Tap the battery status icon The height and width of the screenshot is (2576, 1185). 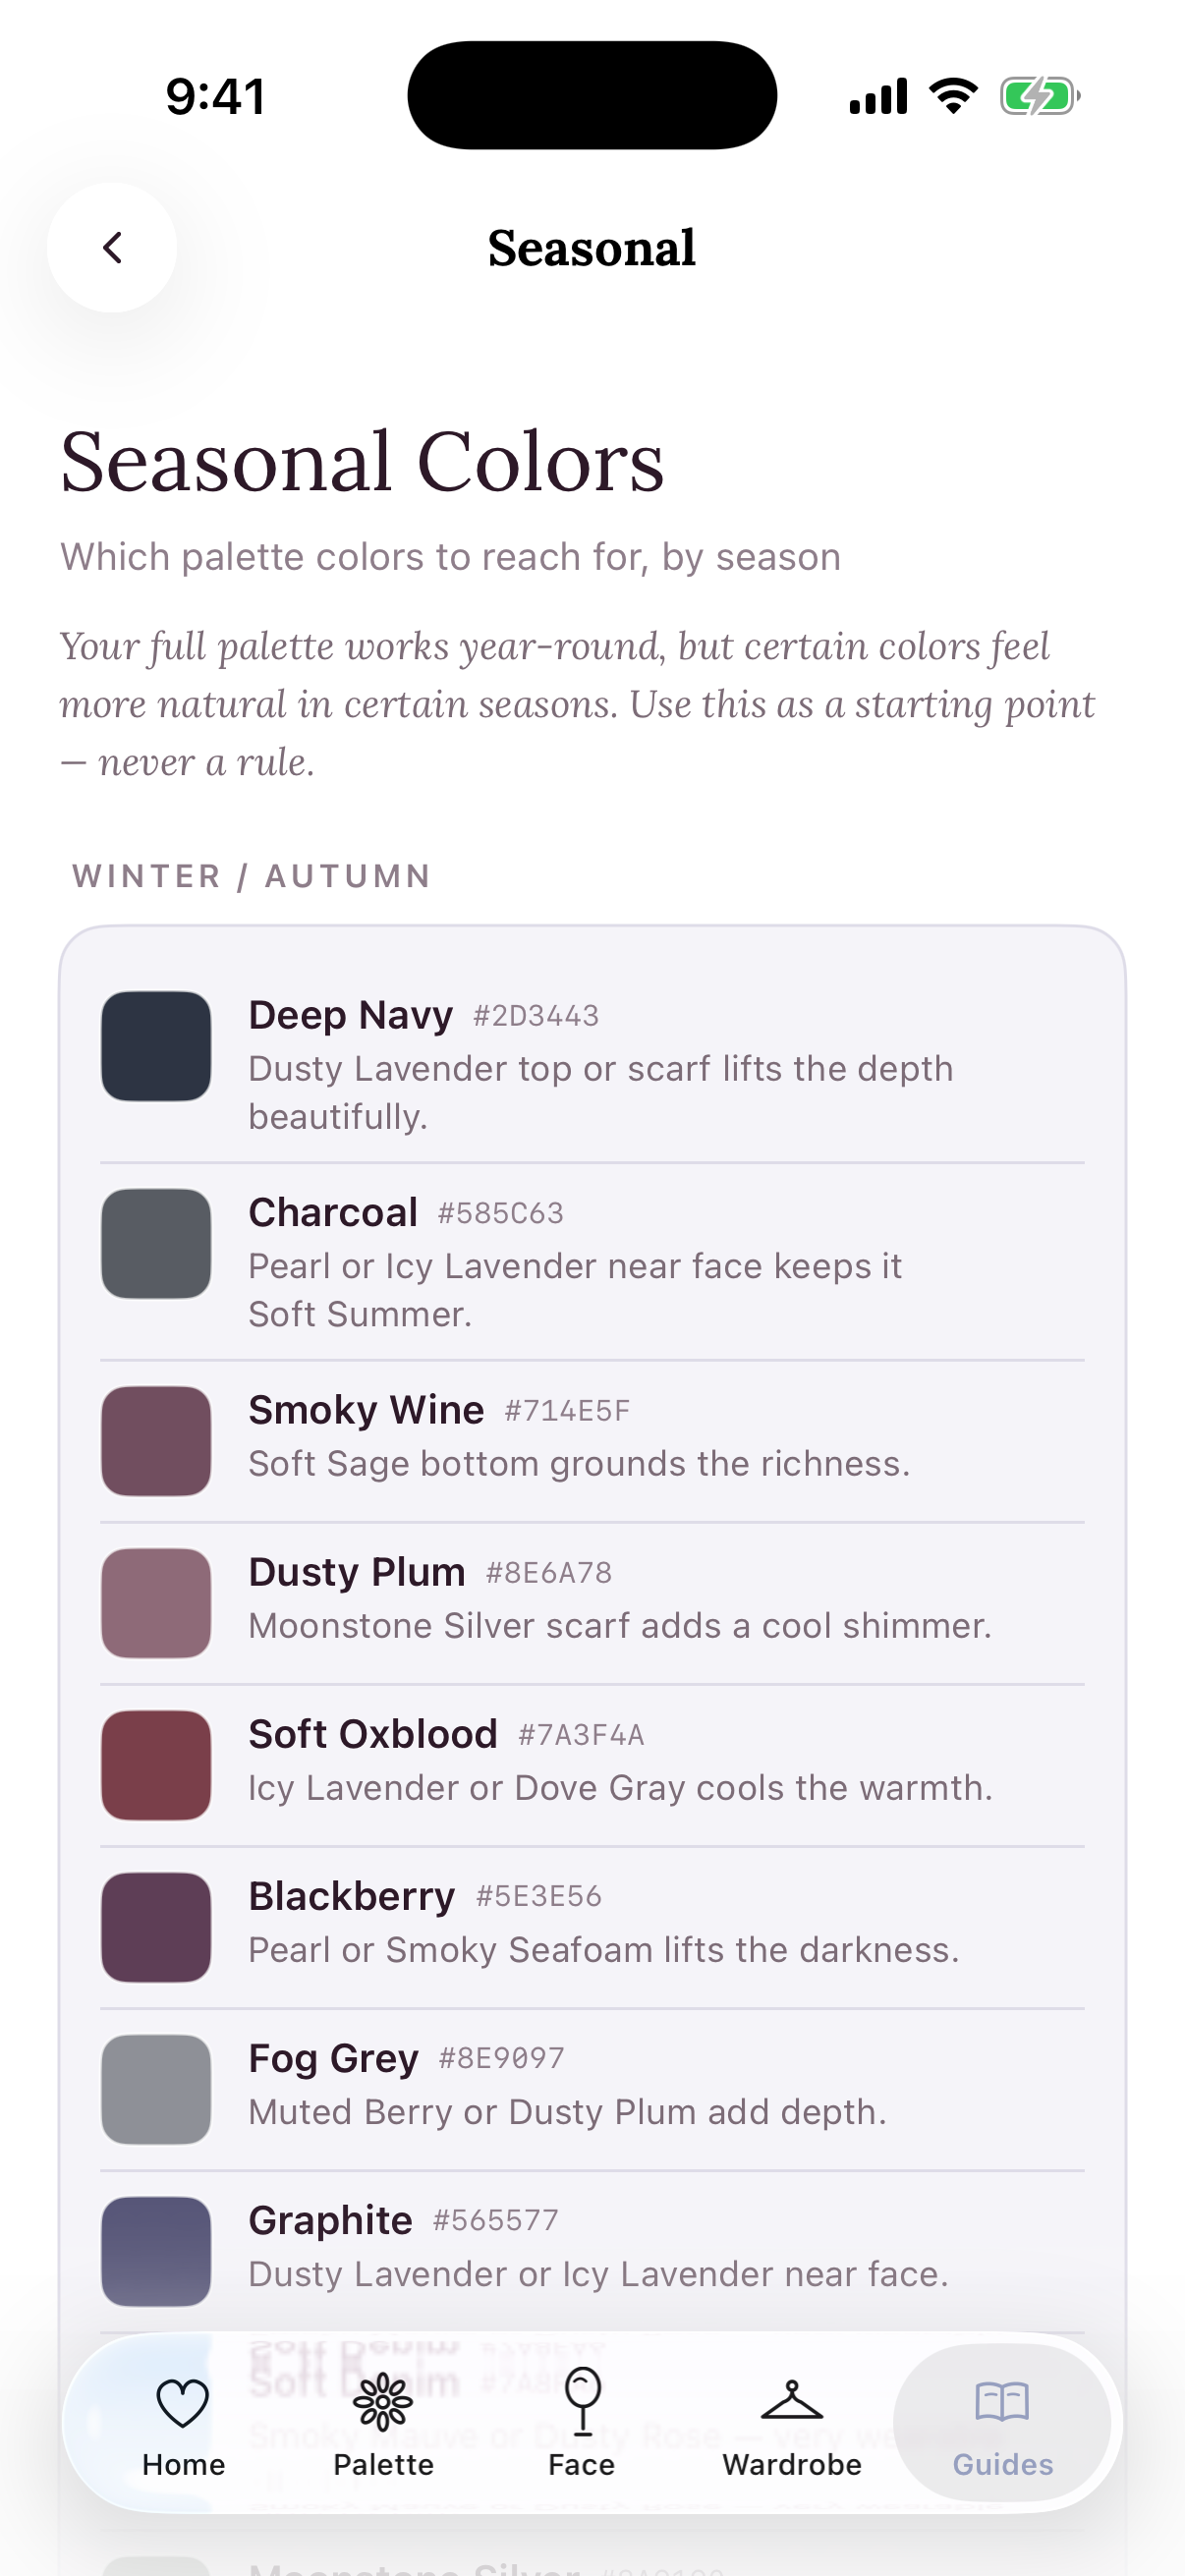[x=1040, y=97]
